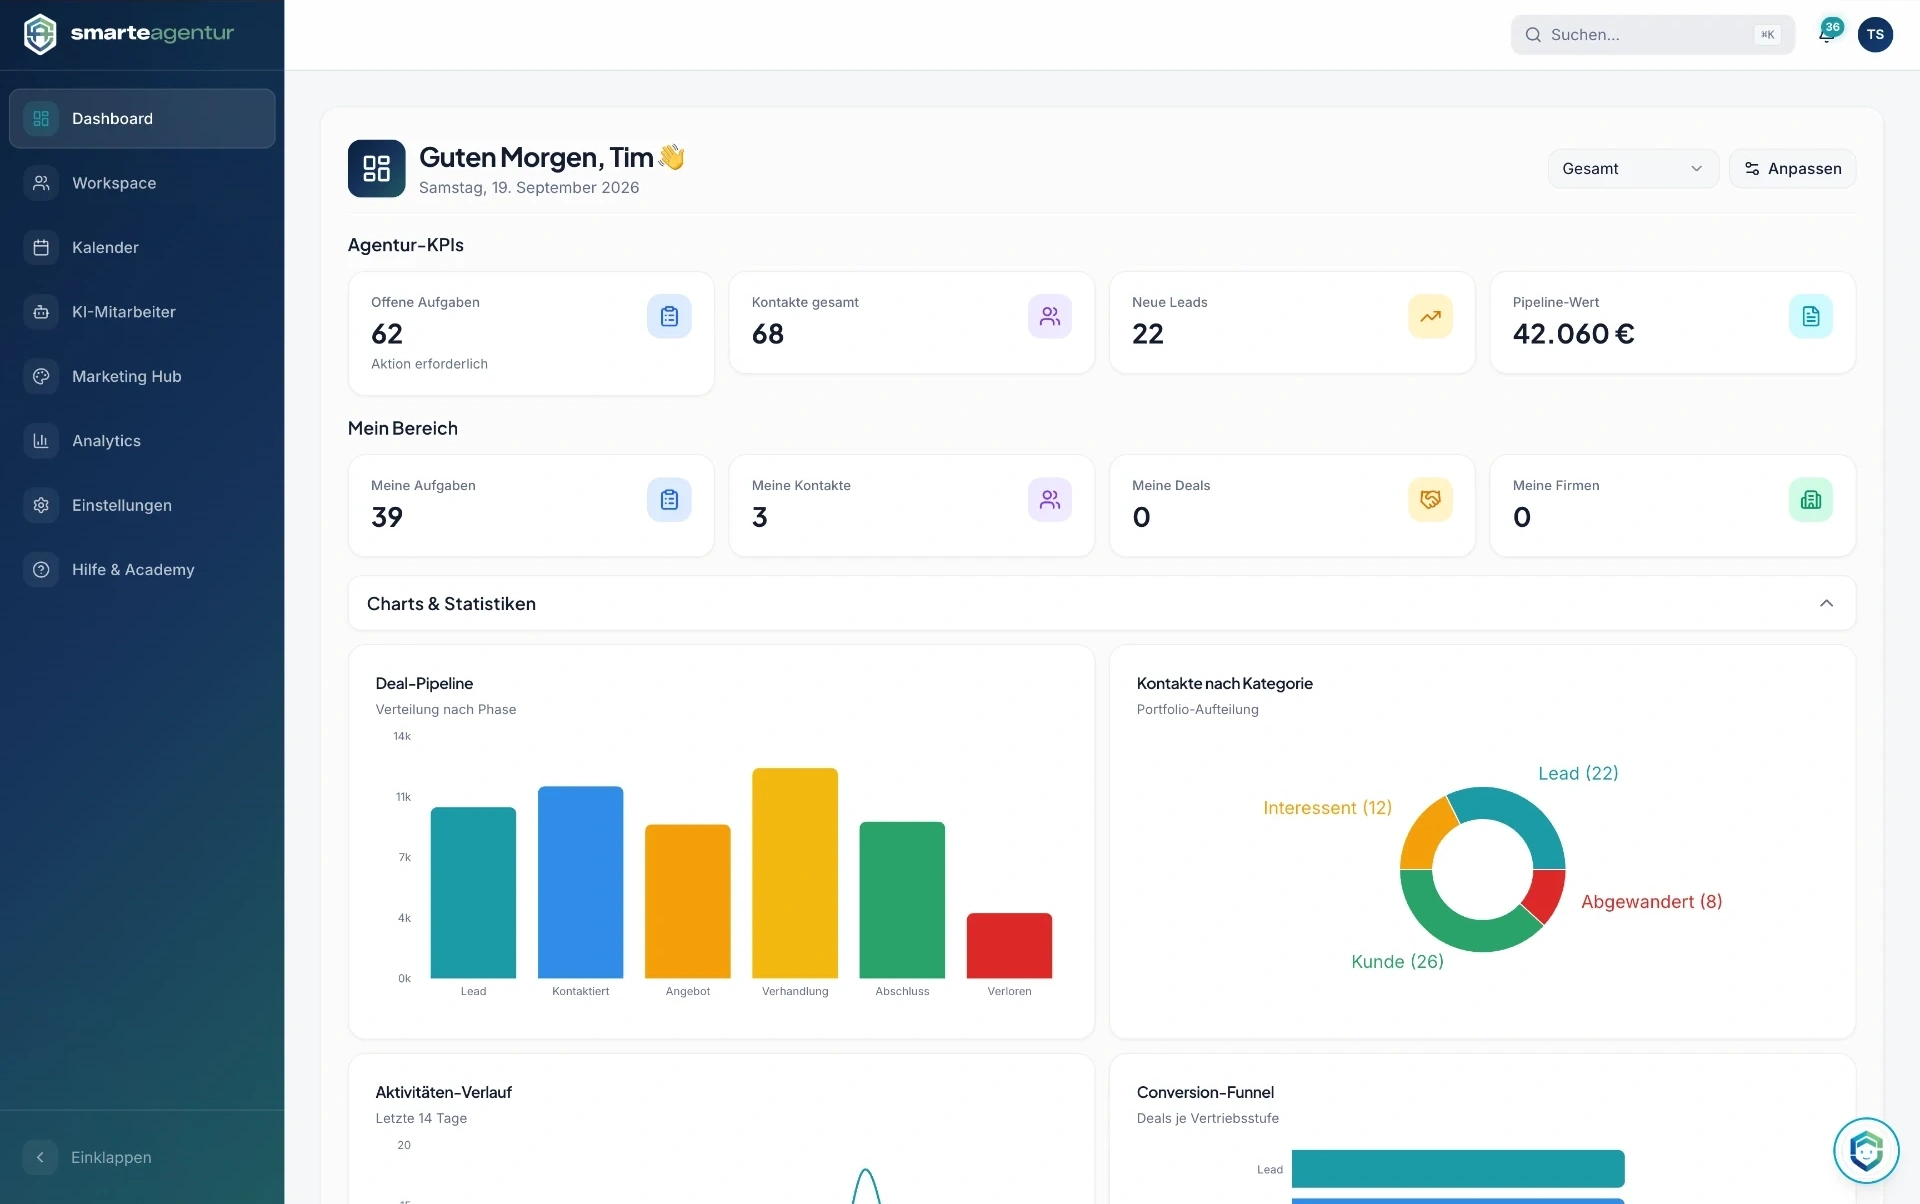
Task: Open notifications bell with 36 badge
Action: click(1827, 34)
